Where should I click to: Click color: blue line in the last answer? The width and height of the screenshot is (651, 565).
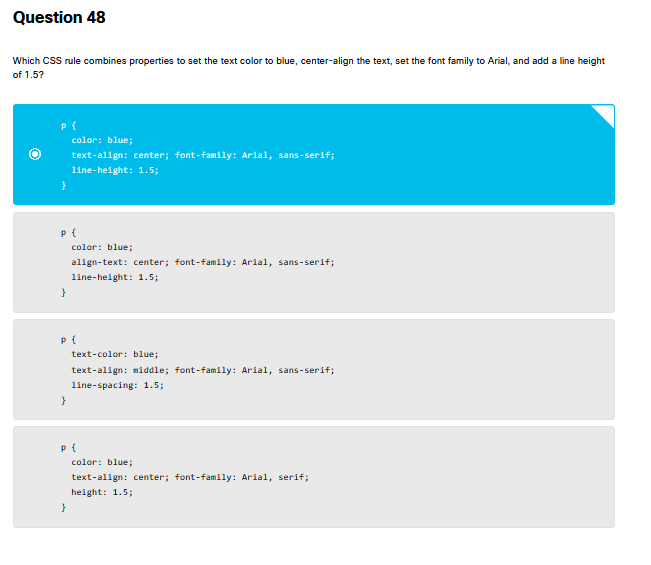101,462
